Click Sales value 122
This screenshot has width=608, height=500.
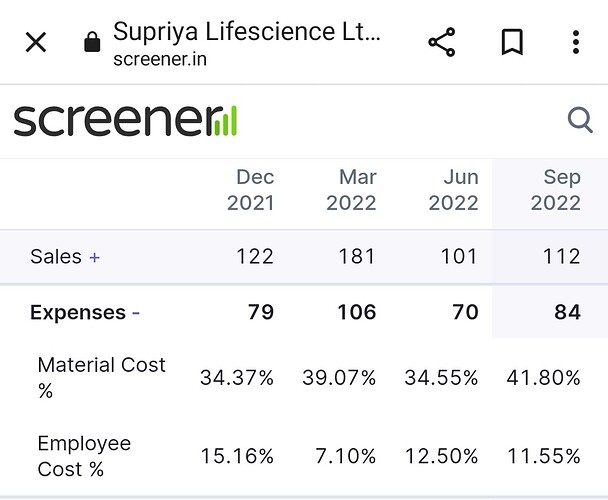click(255, 257)
